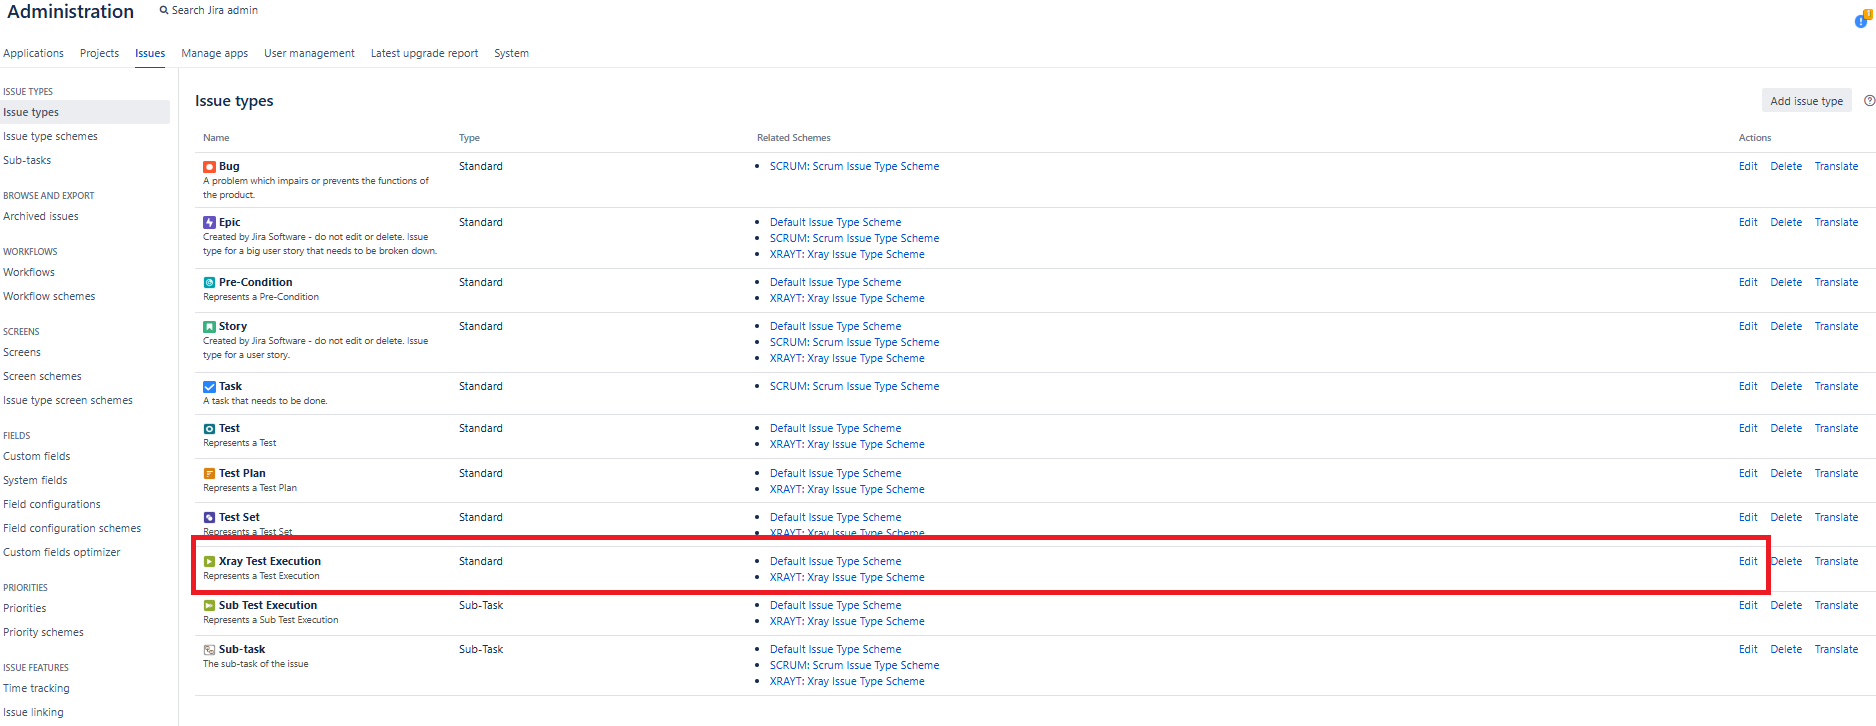Click the Search Jira admin field
The height and width of the screenshot is (726, 1876).
(214, 11)
